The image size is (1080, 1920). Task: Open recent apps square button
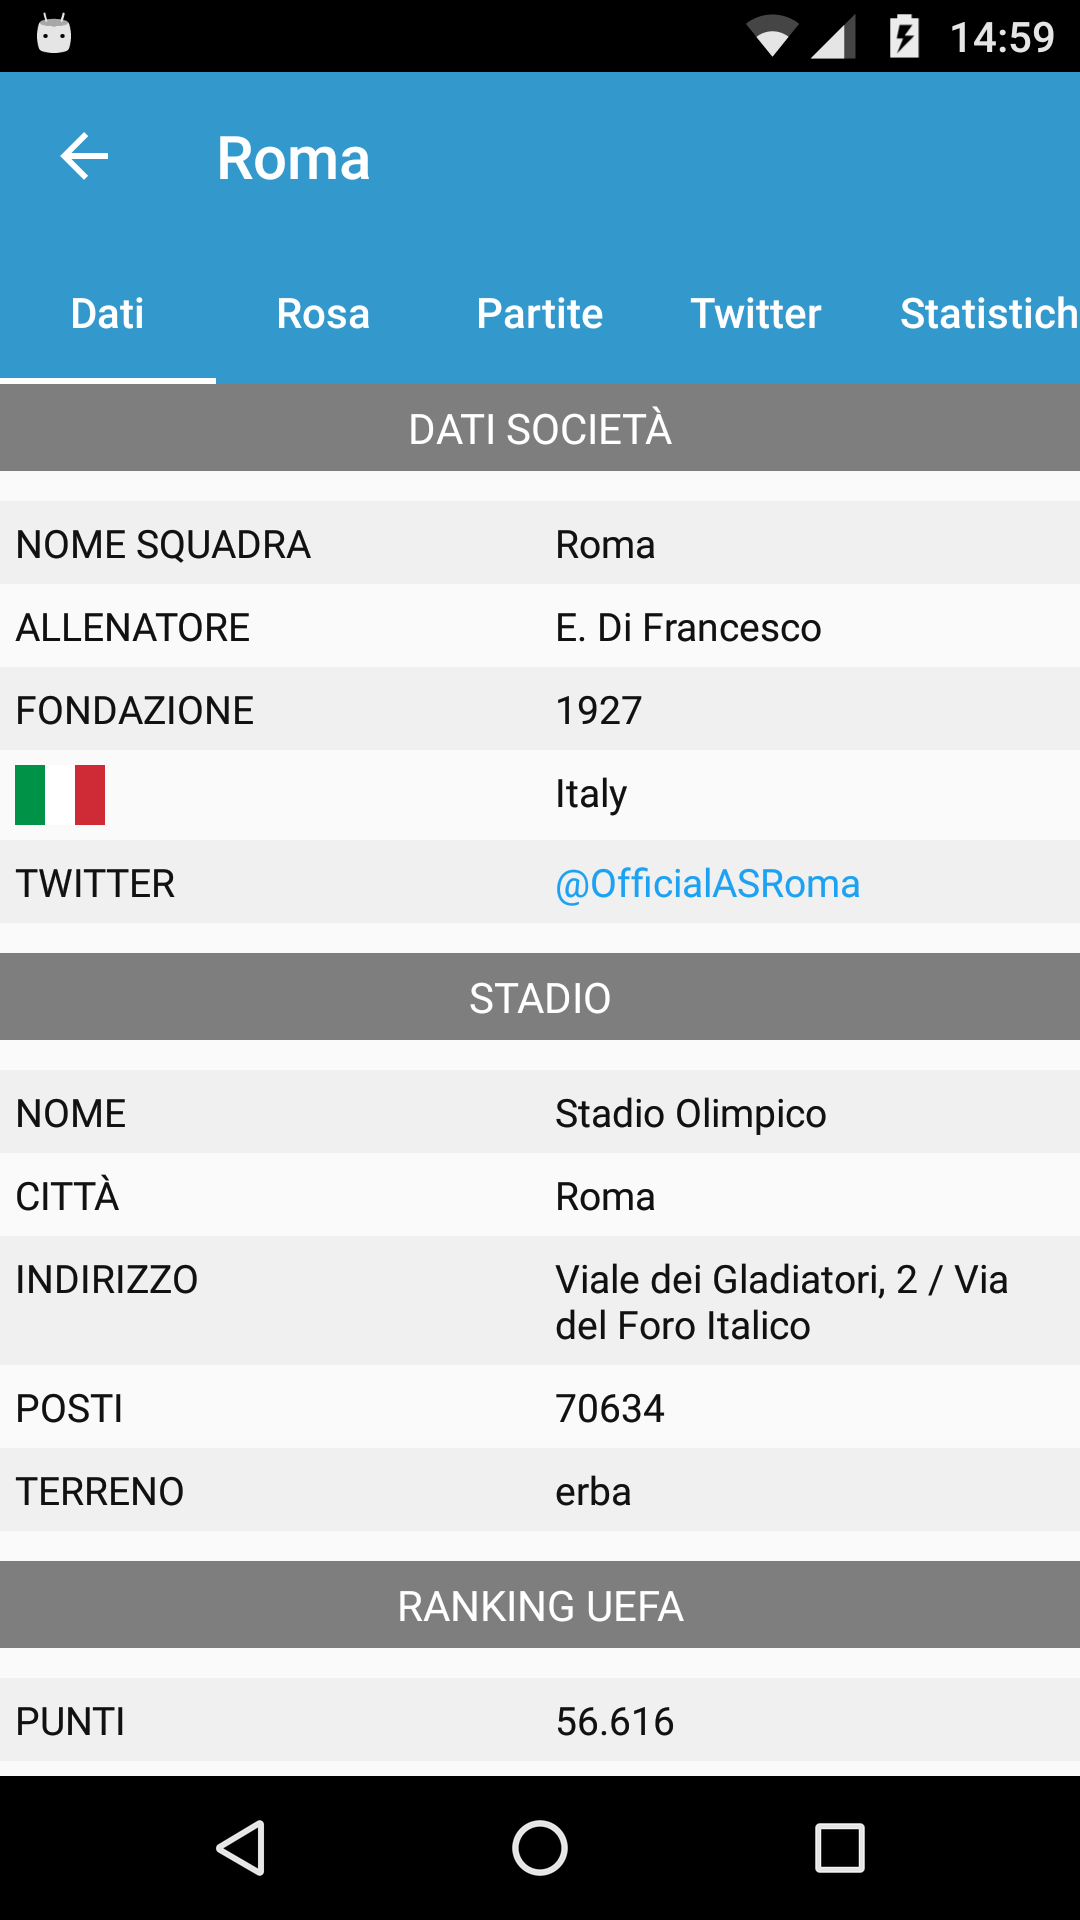point(840,1847)
